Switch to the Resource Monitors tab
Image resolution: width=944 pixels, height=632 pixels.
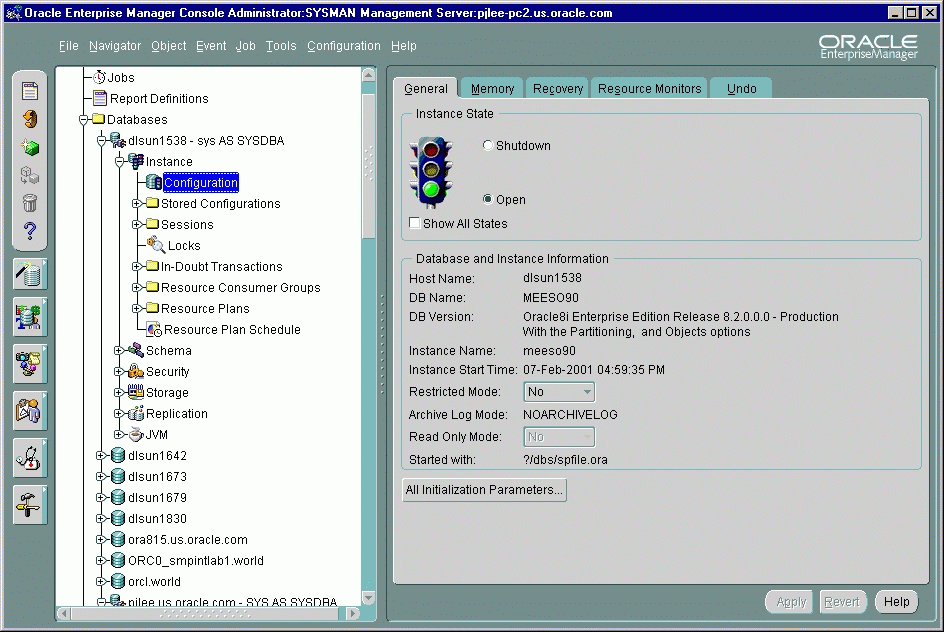[649, 88]
